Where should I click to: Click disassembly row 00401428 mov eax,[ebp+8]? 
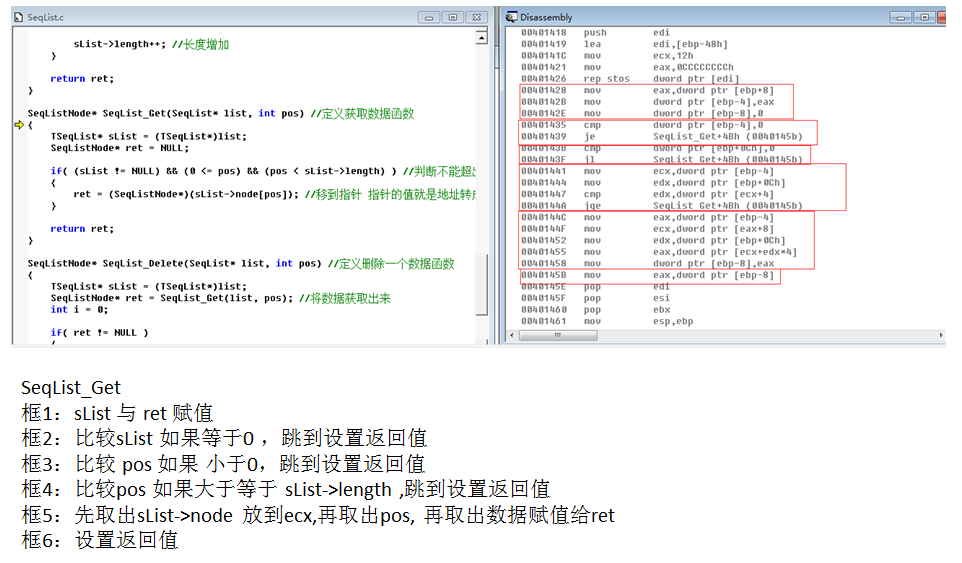click(x=648, y=90)
